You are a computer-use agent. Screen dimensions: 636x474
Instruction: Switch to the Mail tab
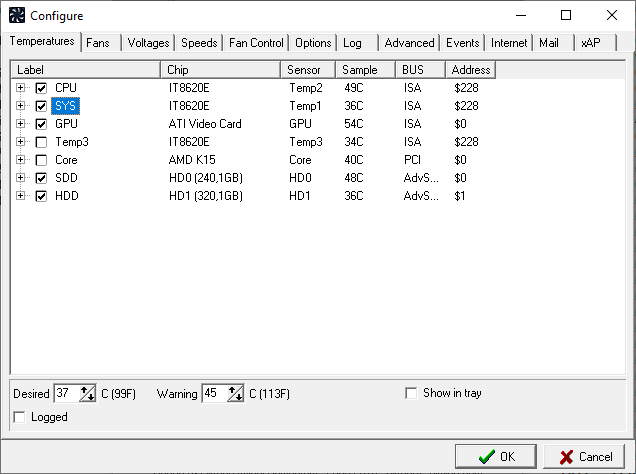pyautogui.click(x=554, y=43)
